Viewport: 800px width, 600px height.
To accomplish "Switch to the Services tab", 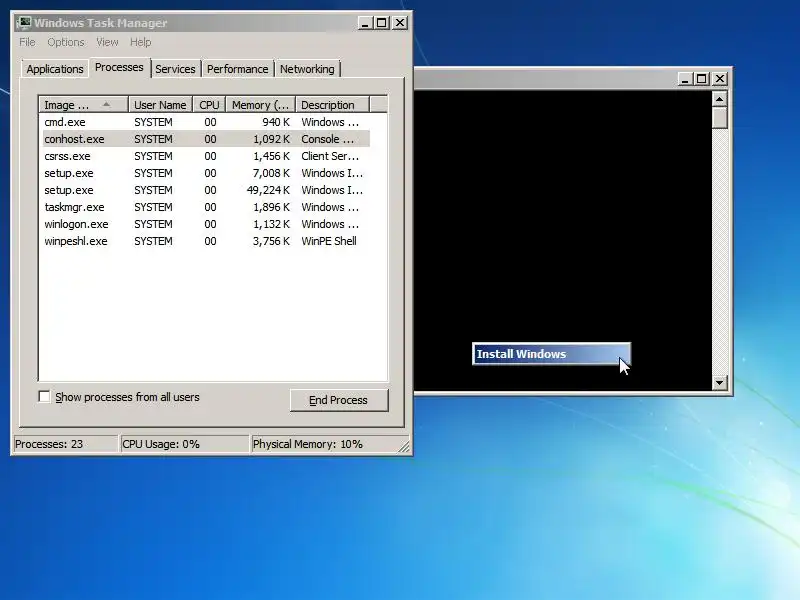I will point(175,69).
